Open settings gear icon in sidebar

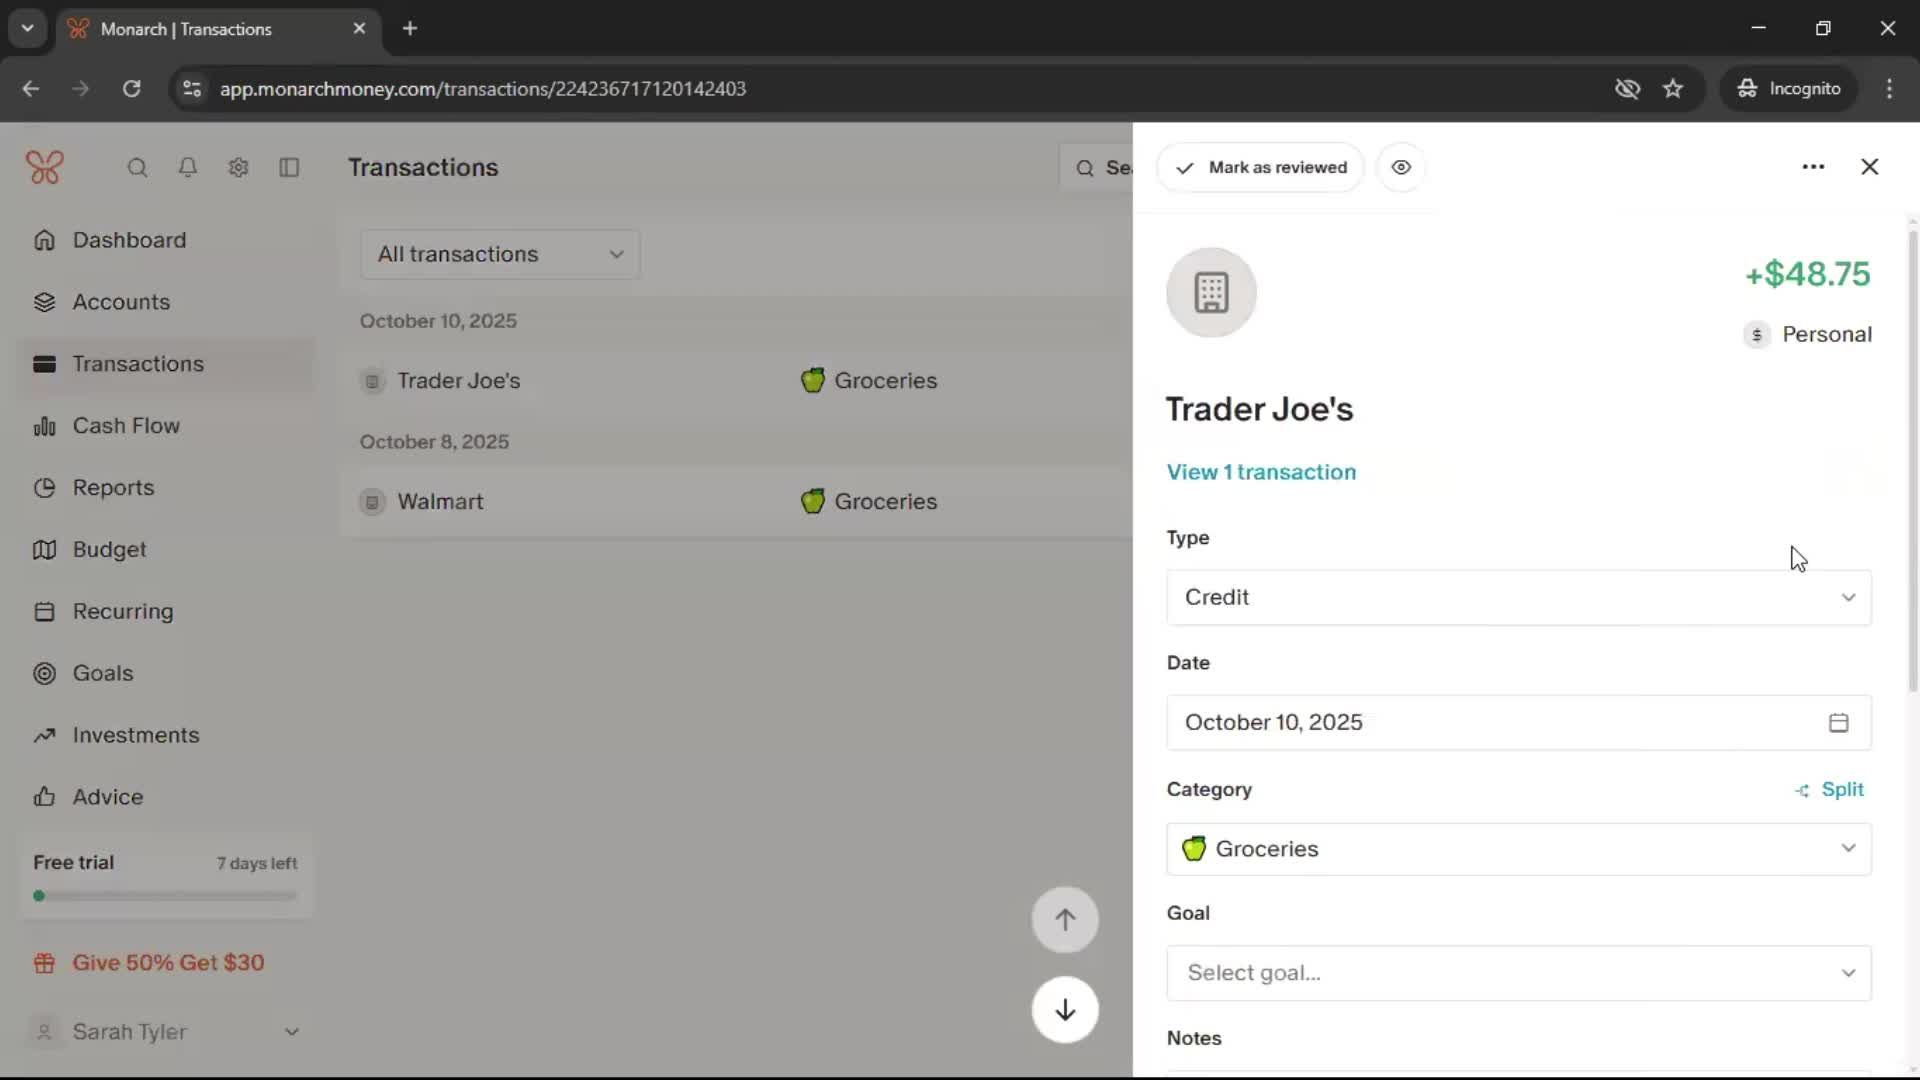(238, 168)
